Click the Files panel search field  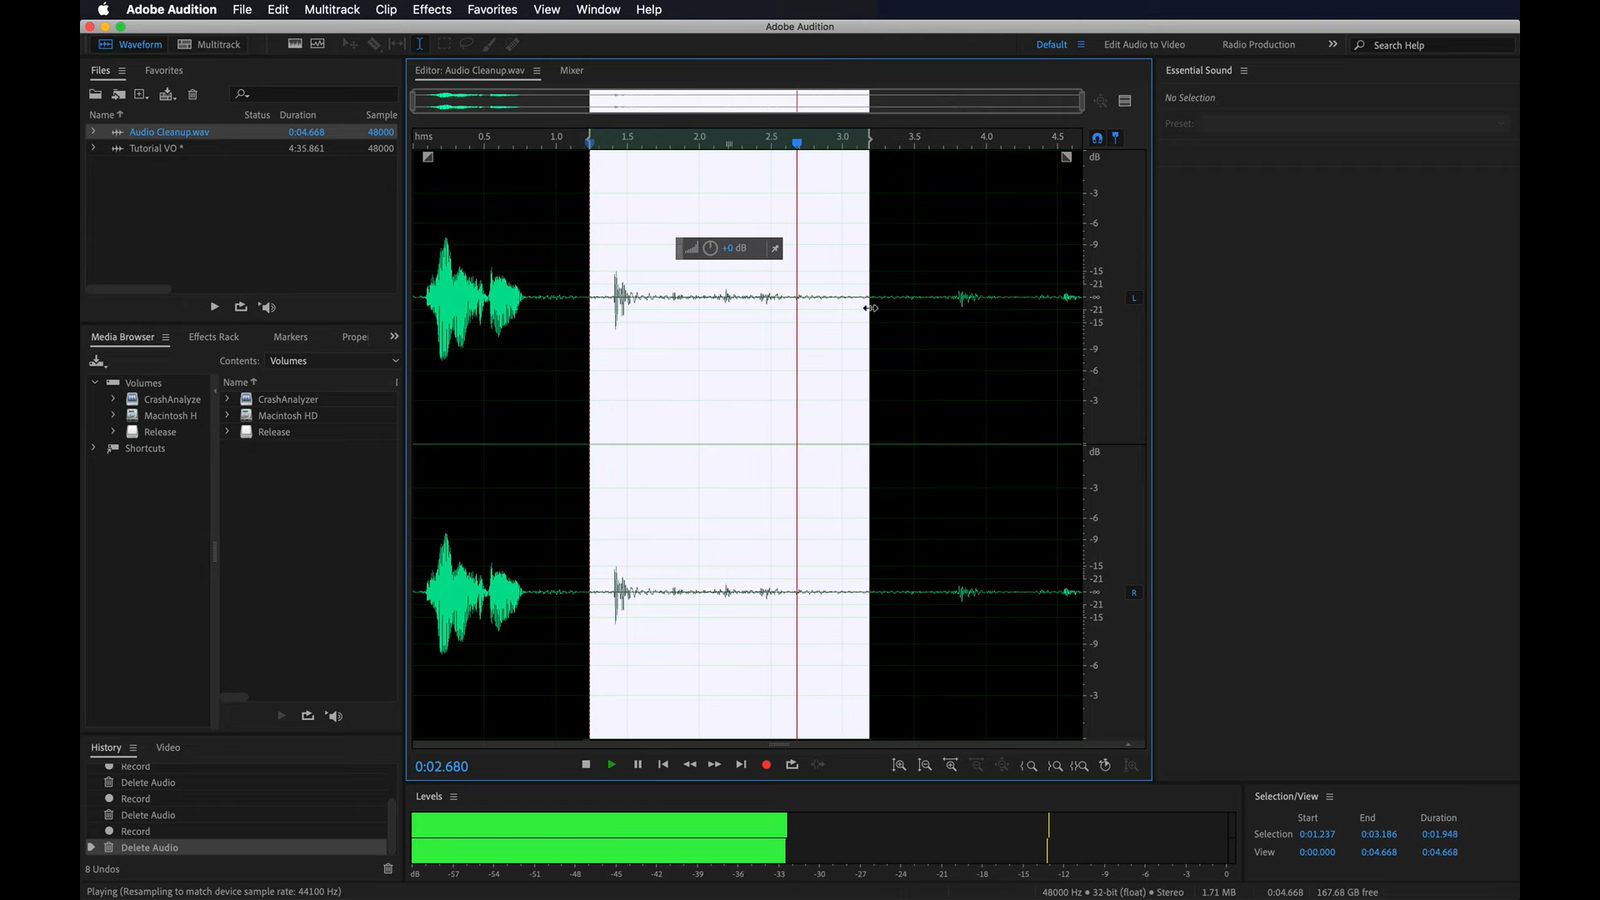coord(314,94)
